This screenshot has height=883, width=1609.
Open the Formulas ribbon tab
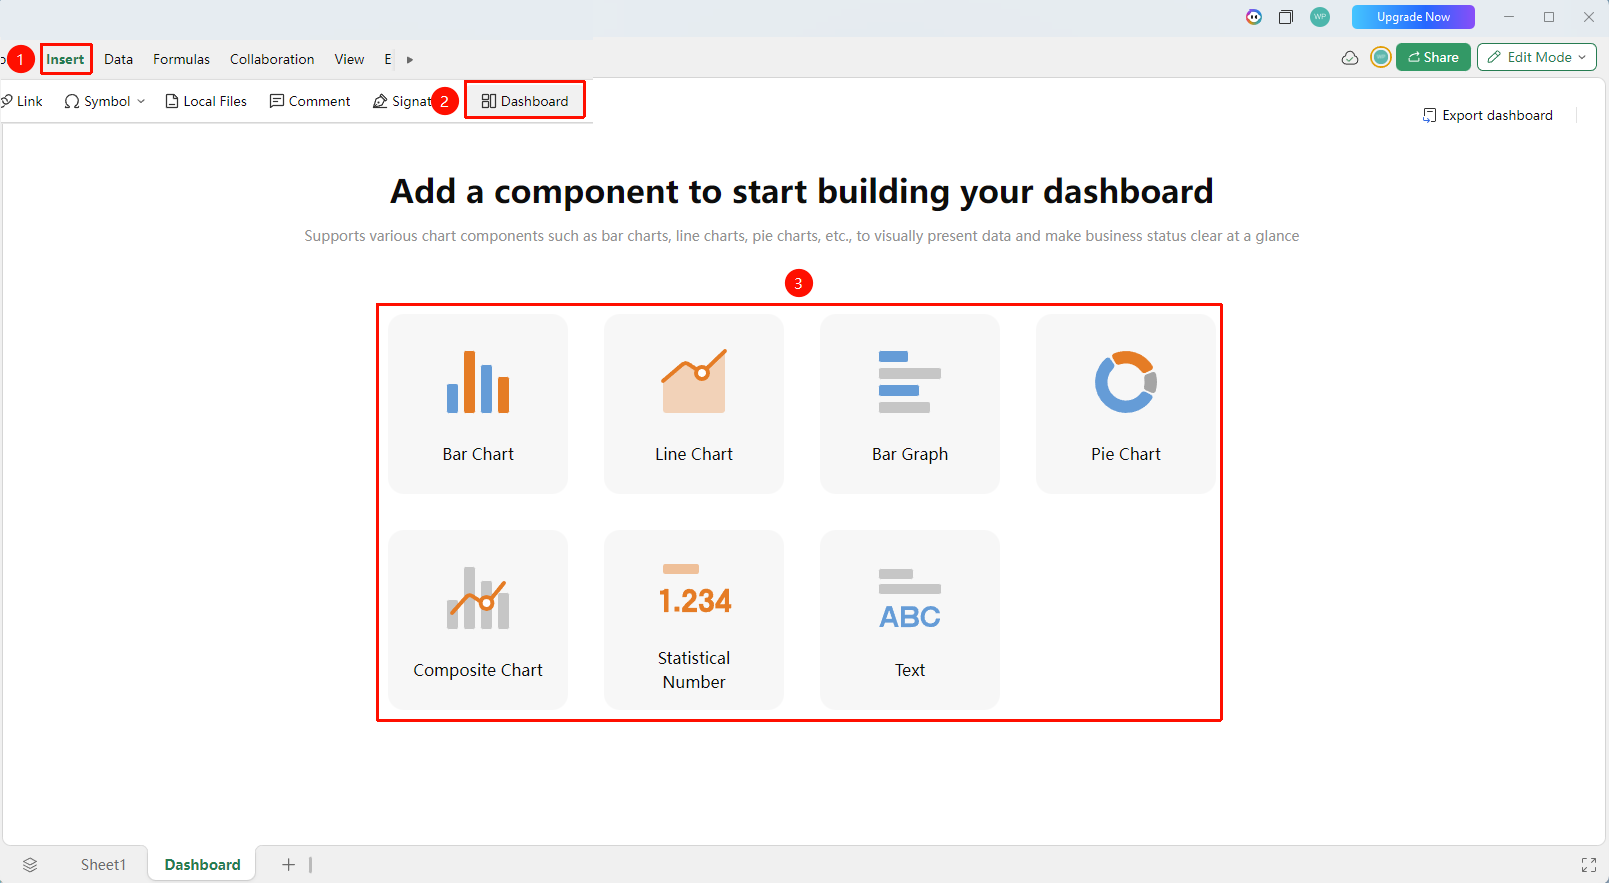[181, 59]
